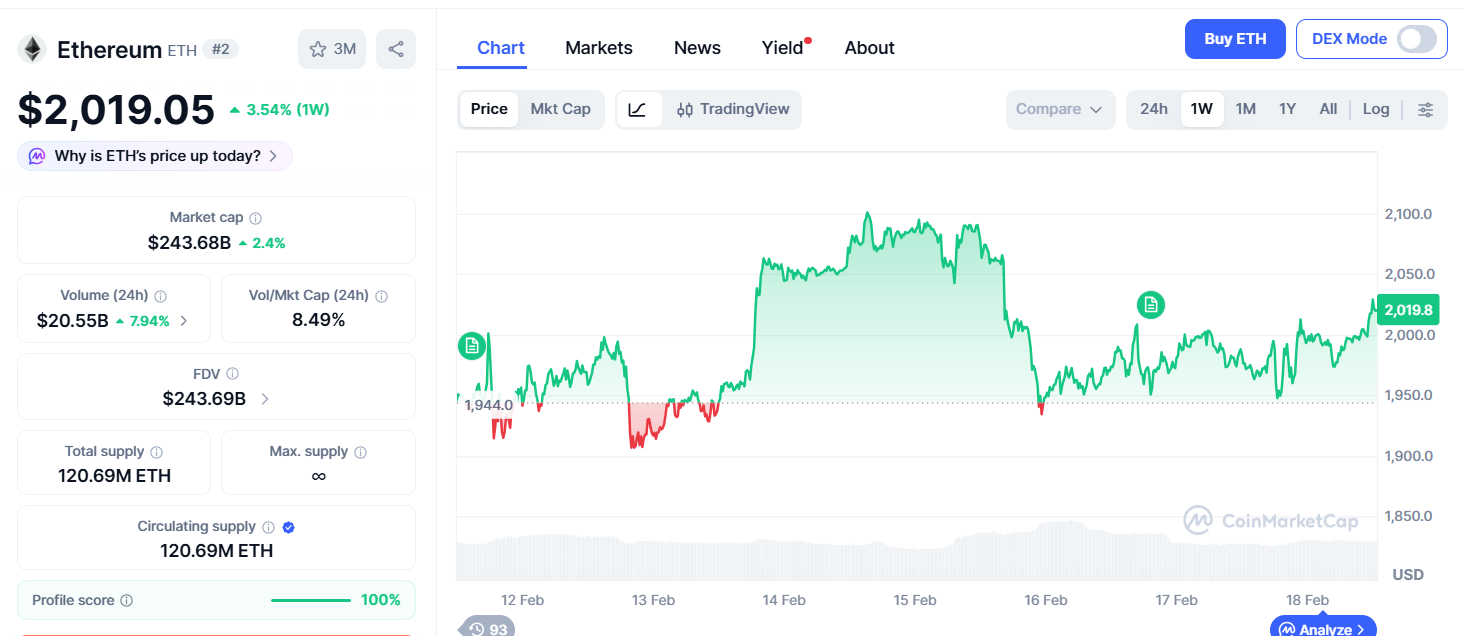Set chart range to 1Y

click(1288, 109)
